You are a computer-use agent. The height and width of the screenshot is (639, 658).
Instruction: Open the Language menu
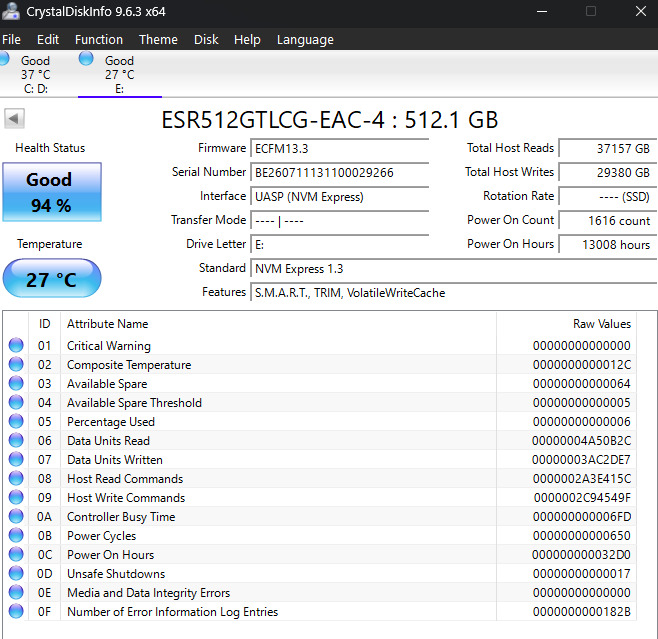[305, 40]
